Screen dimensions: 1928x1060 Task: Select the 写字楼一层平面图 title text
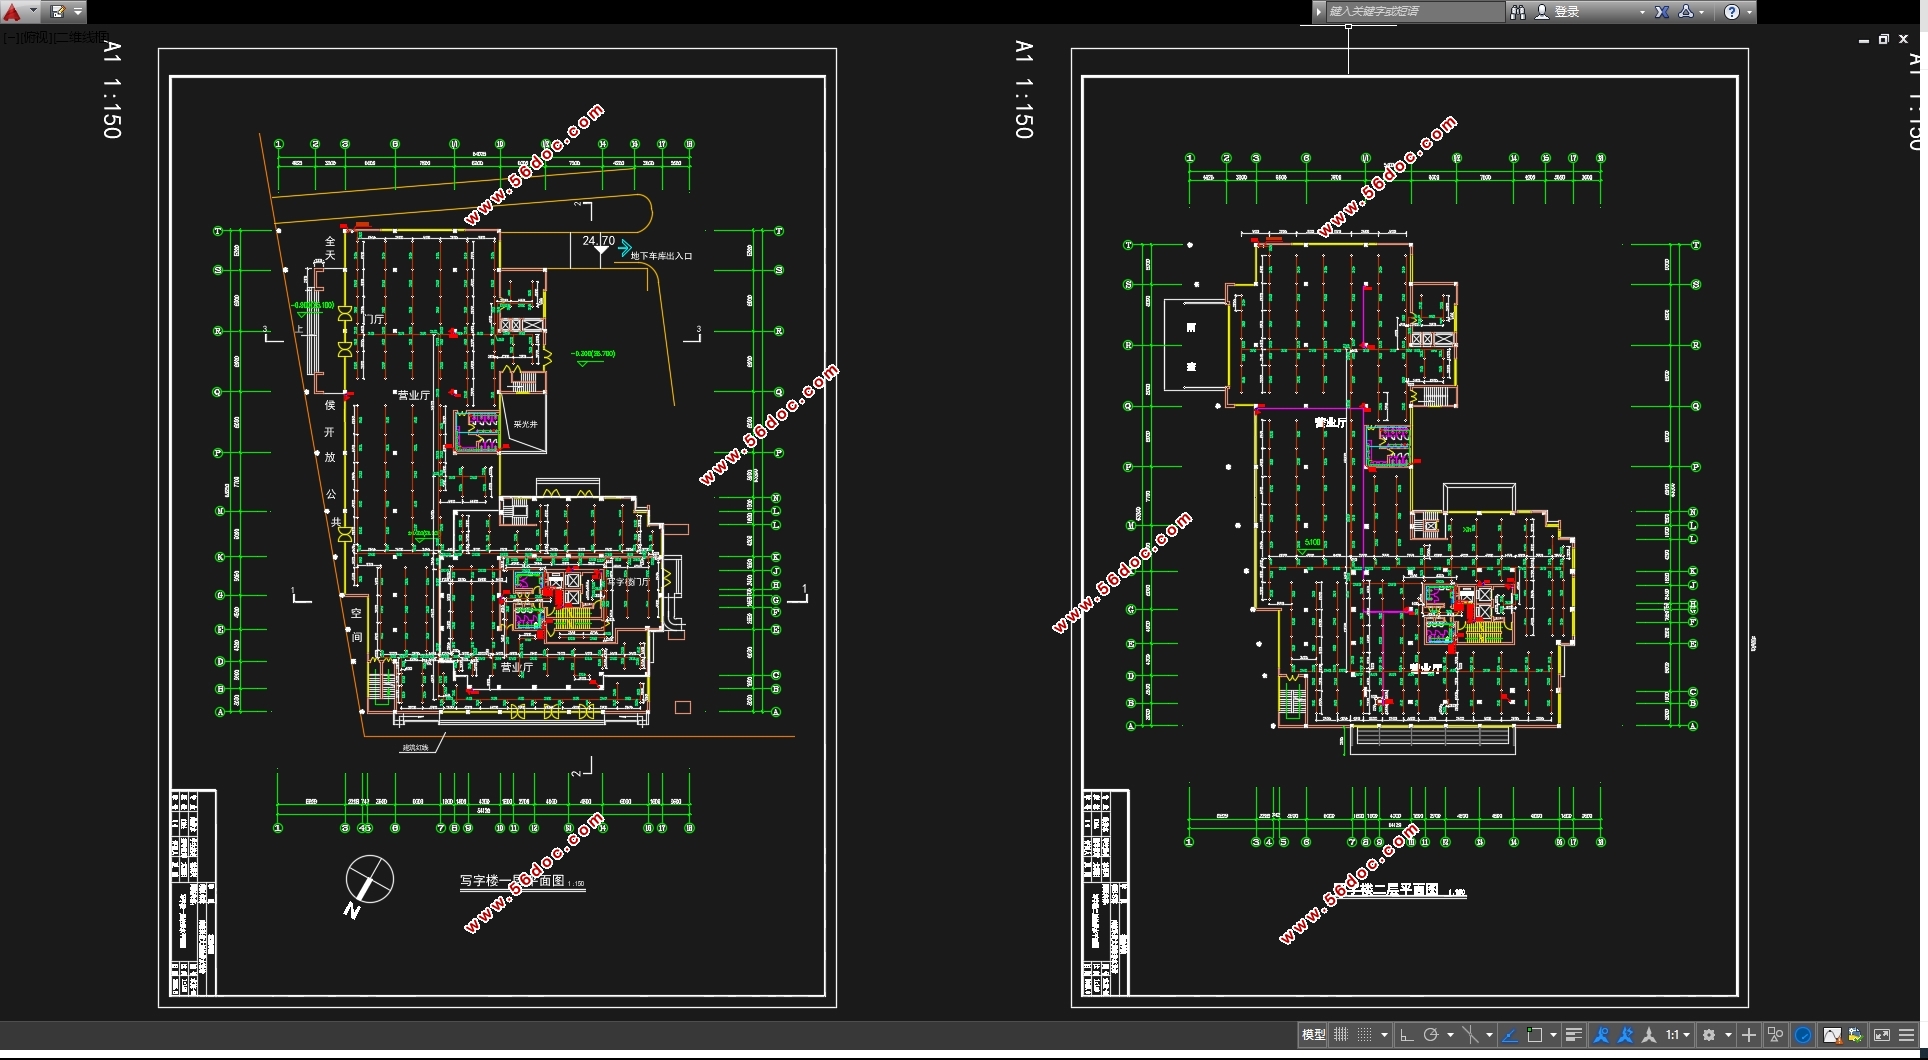pos(512,881)
